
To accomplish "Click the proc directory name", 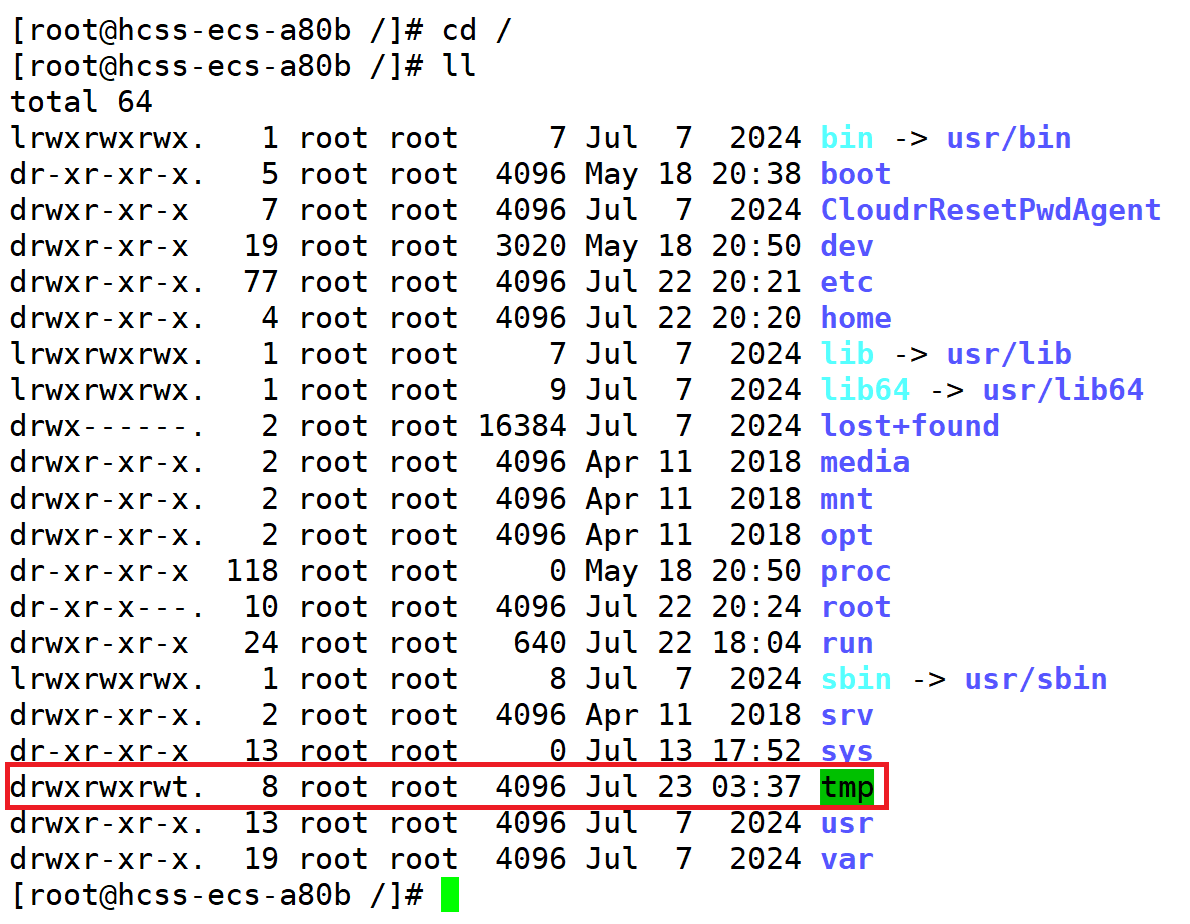I will (x=855, y=571).
